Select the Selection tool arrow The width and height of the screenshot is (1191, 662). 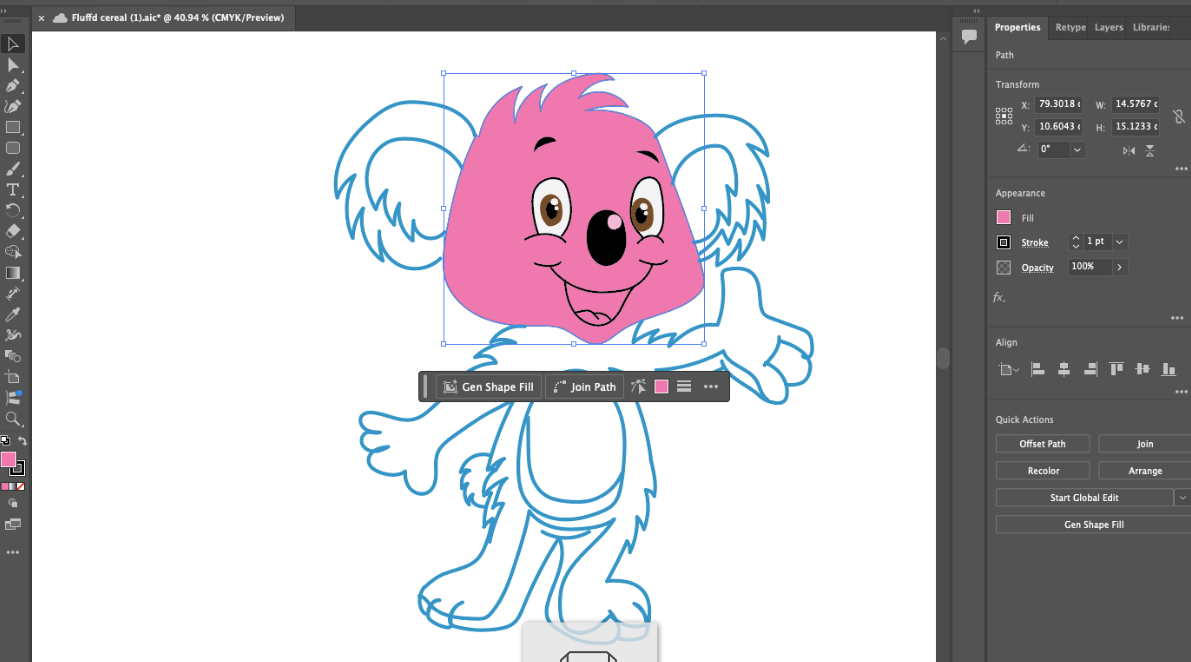pyautogui.click(x=13, y=44)
